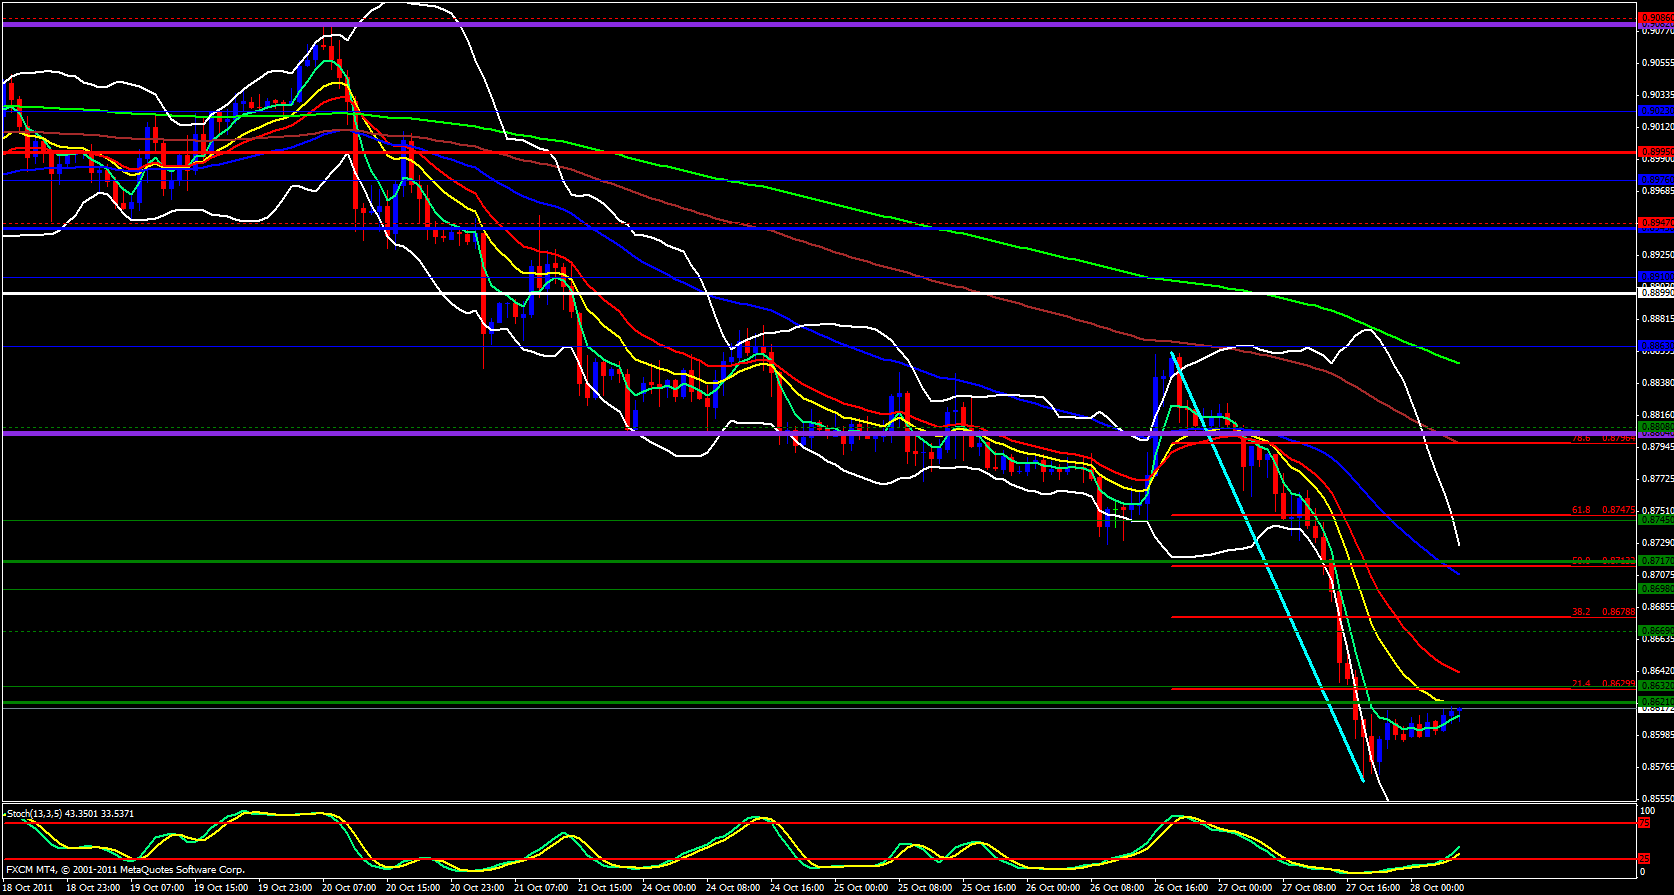Image resolution: width=1674 pixels, height=895 pixels.
Task: Click the red 75 stochastic level tag
Action: (x=1643, y=823)
